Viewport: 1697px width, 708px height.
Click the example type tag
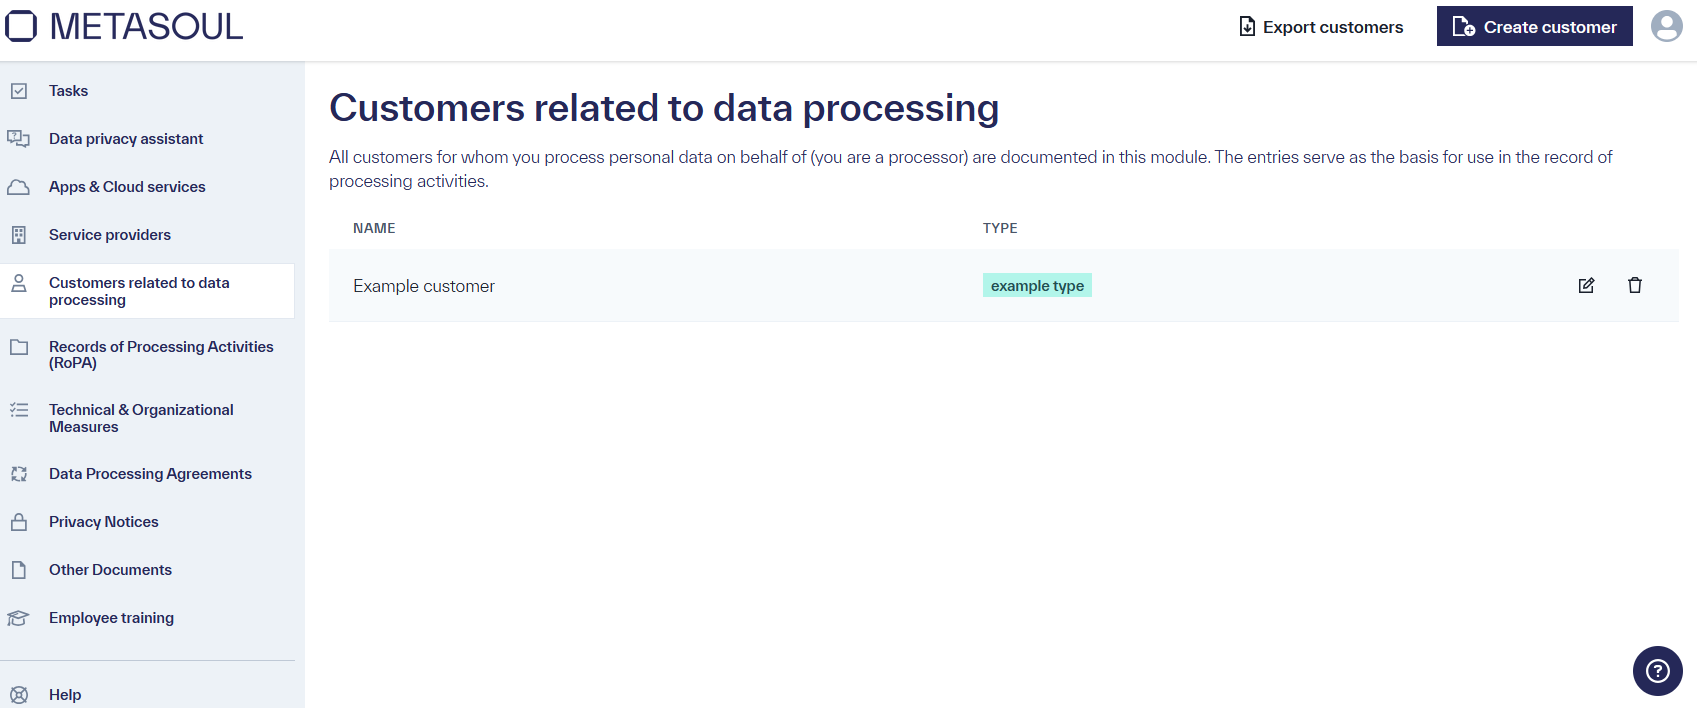point(1037,285)
